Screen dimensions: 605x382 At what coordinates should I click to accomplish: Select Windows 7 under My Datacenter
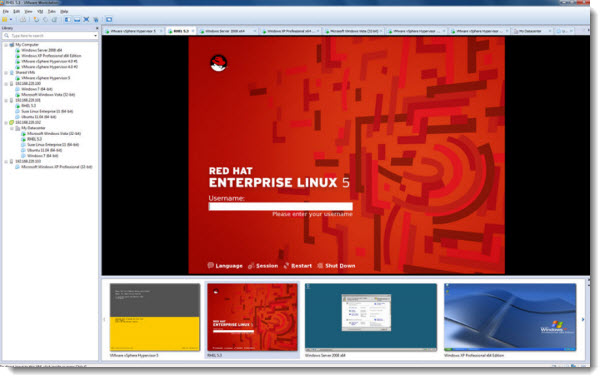[43, 156]
